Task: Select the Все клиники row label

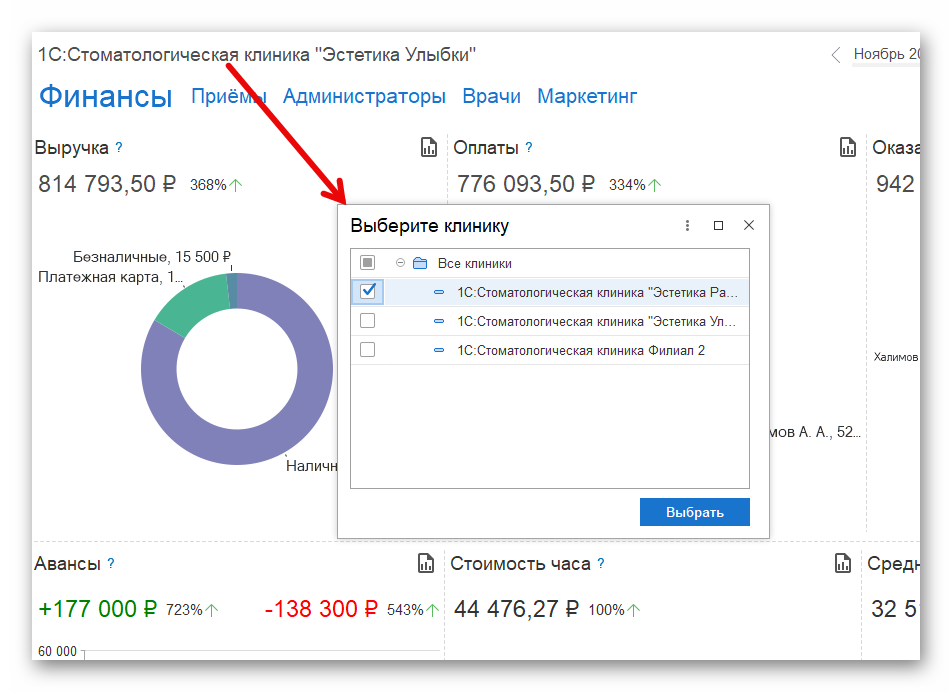Action: click(474, 263)
